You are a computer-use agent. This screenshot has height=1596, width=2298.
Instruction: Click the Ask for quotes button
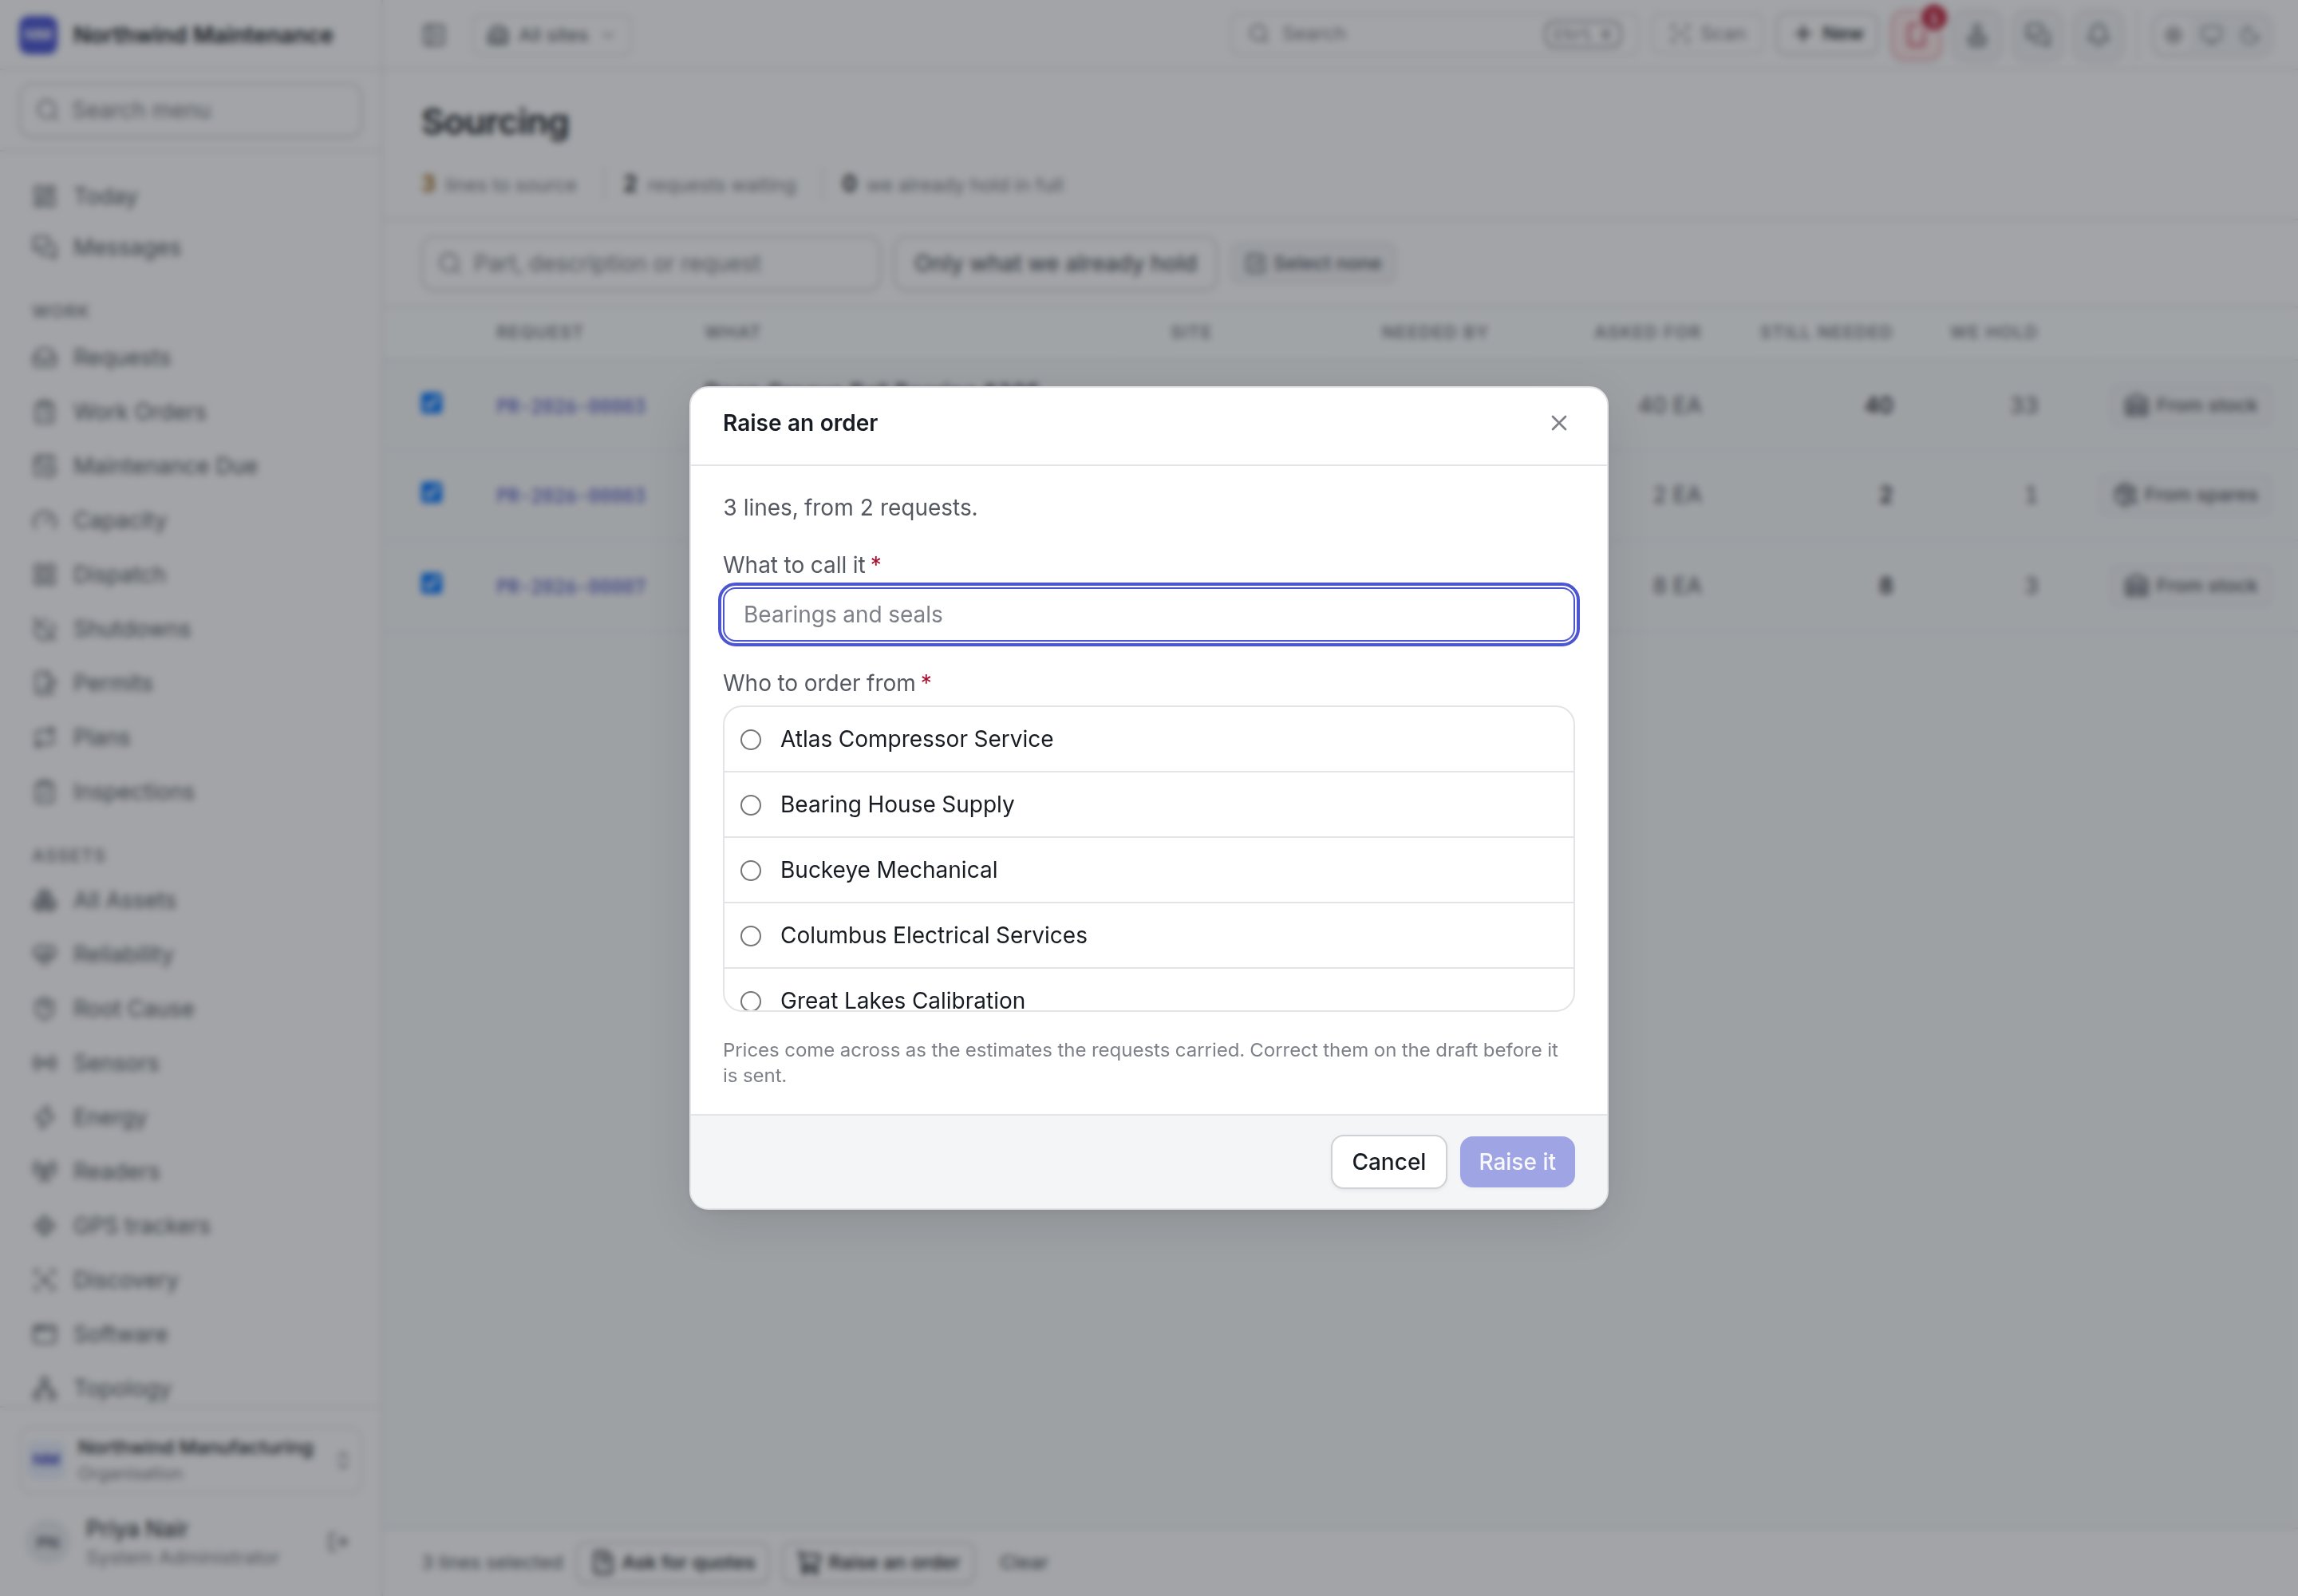click(673, 1562)
